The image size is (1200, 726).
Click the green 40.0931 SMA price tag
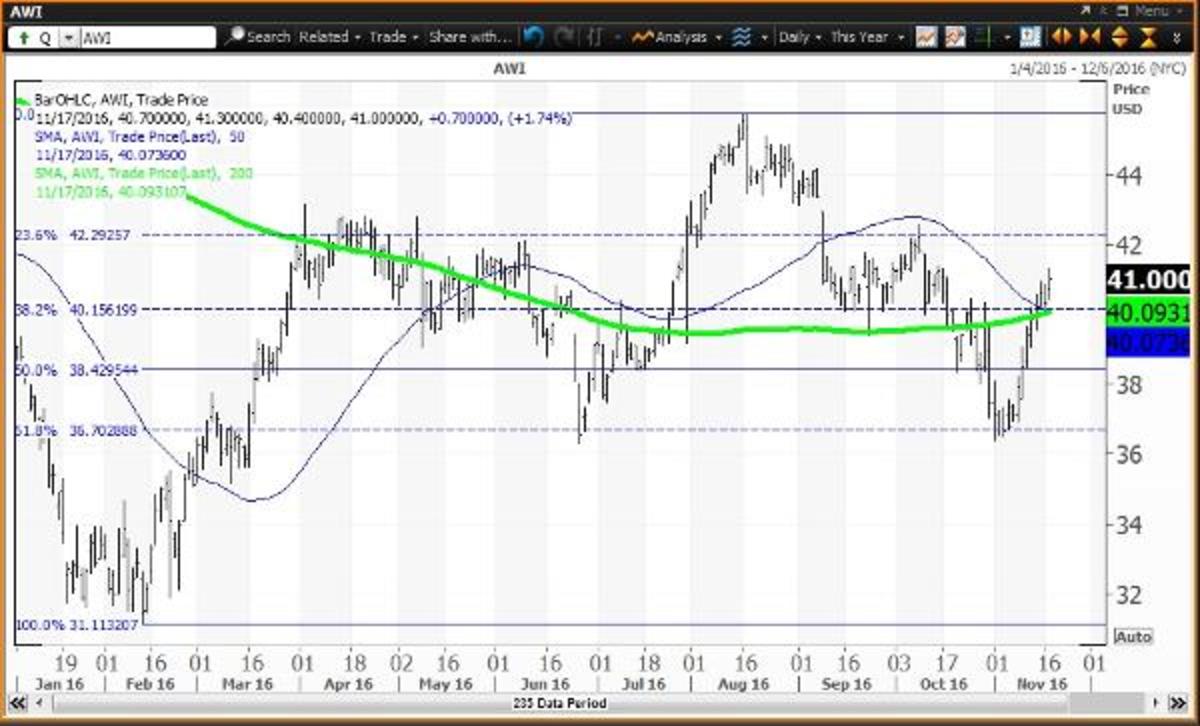pos(1149,314)
